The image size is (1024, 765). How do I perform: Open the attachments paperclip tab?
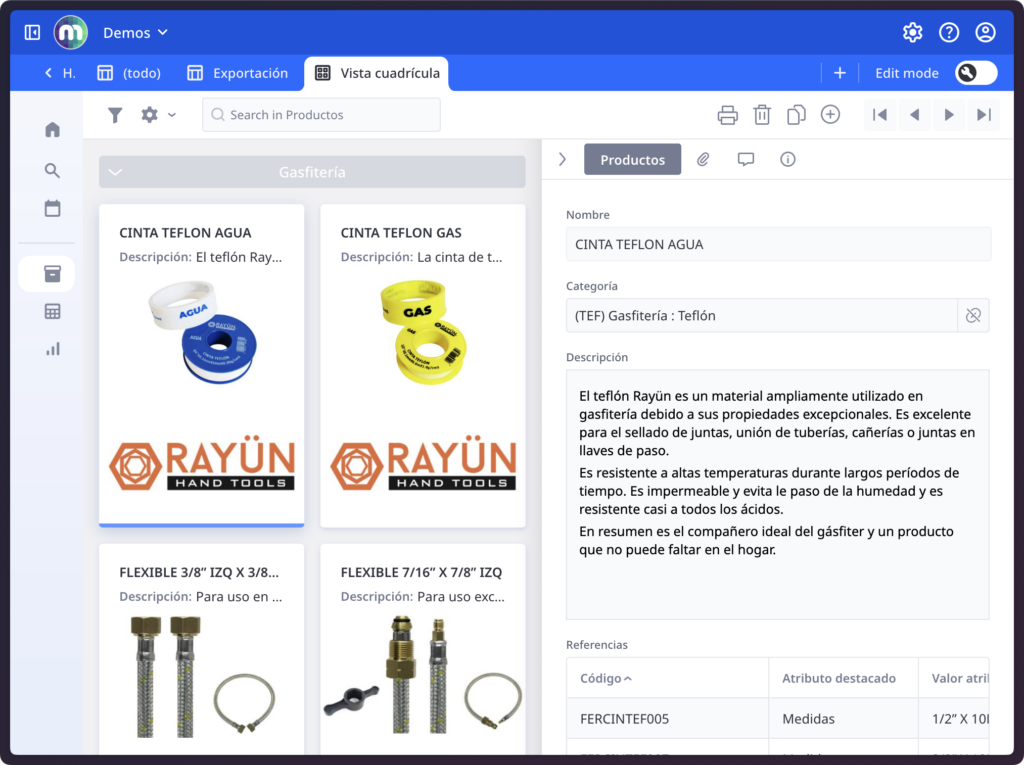703,159
